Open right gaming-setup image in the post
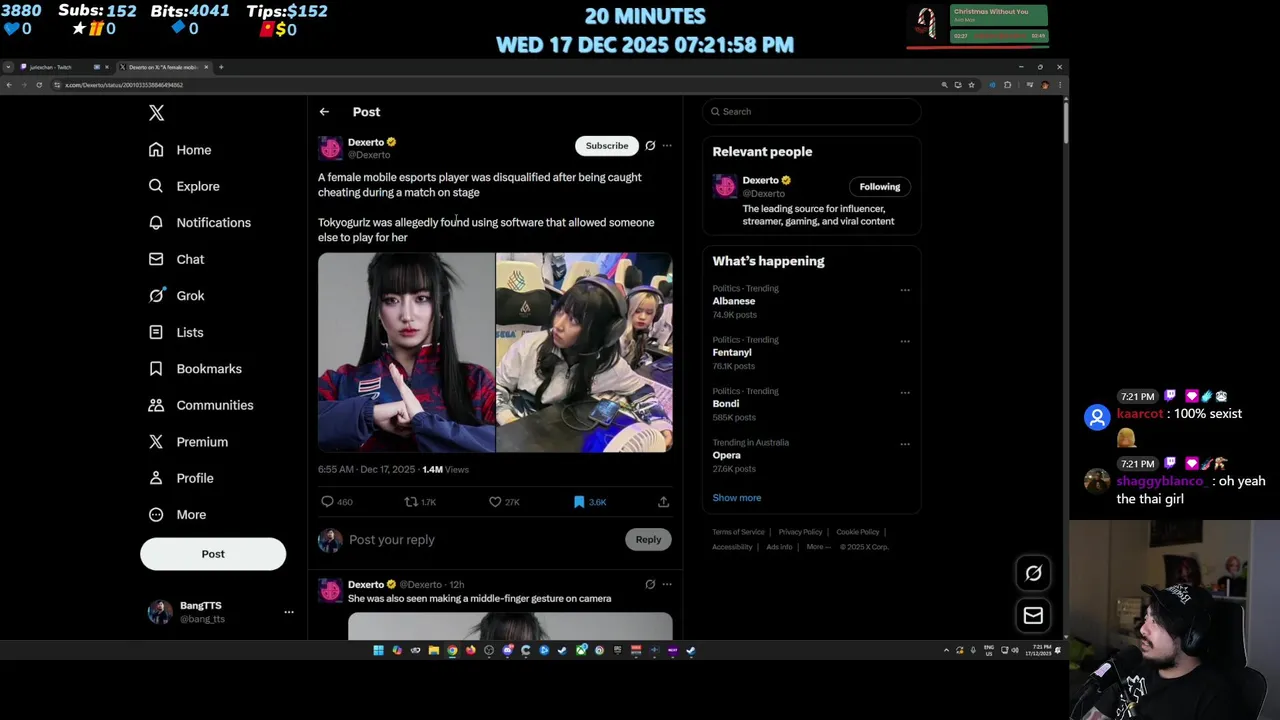 point(585,352)
